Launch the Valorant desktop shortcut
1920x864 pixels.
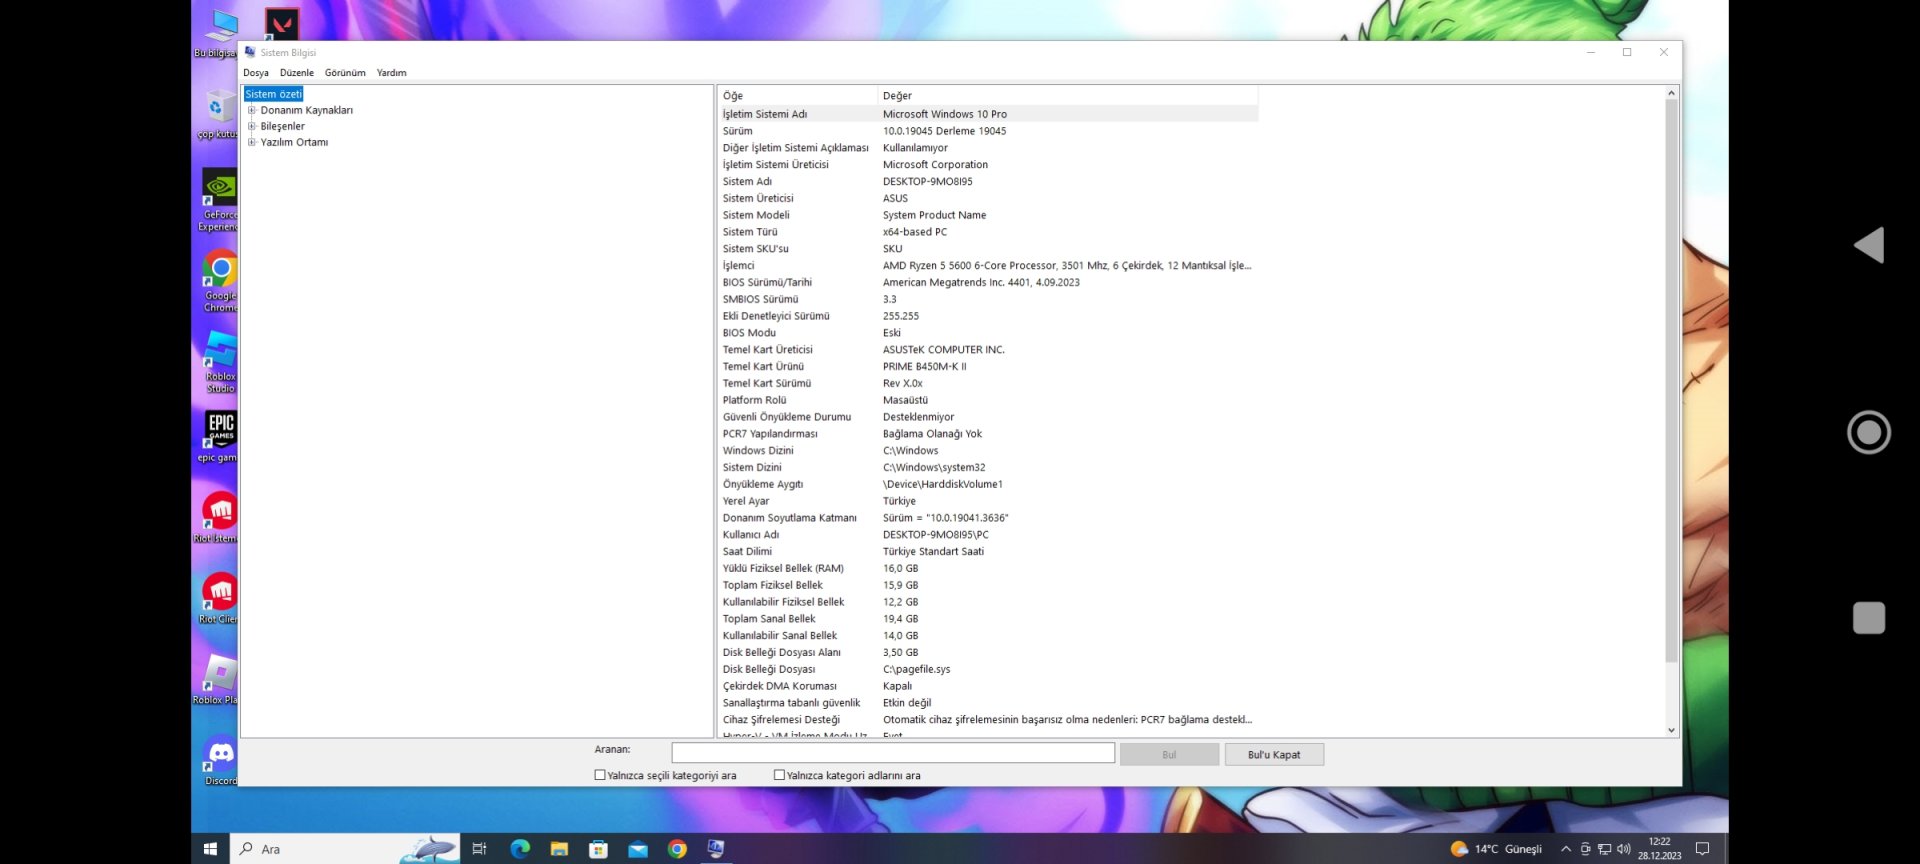(282, 23)
